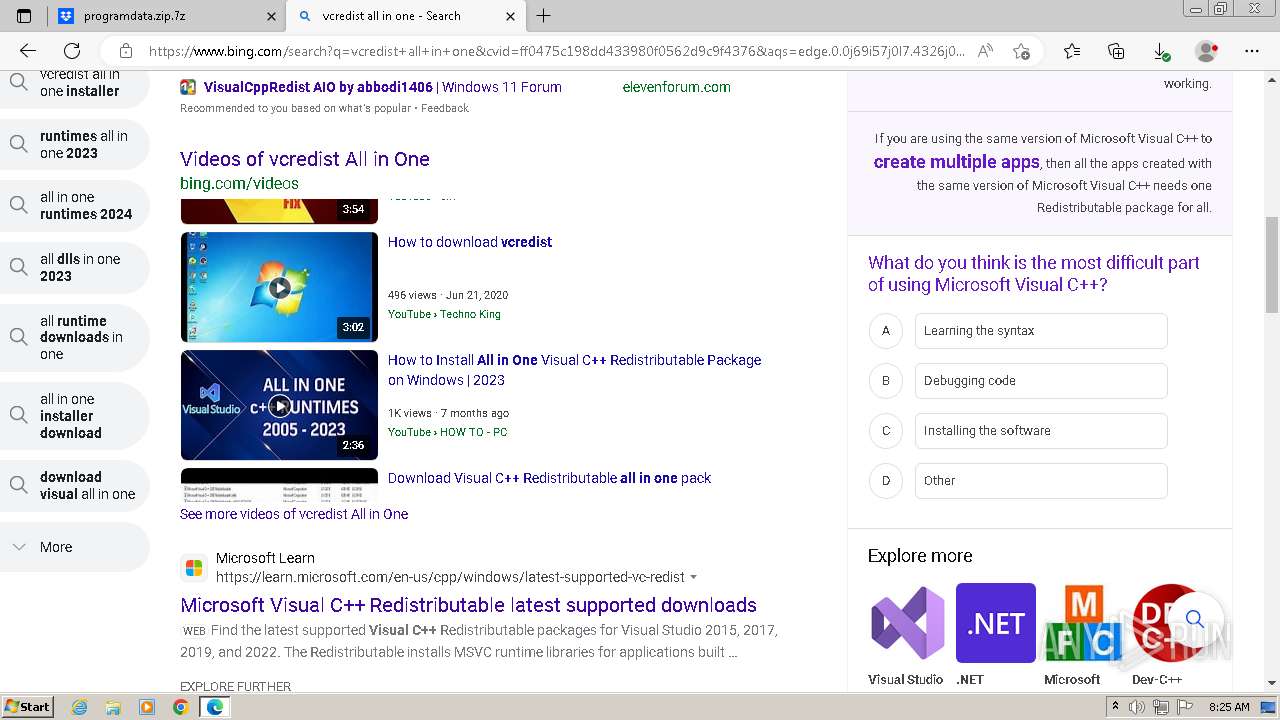The height and width of the screenshot is (720, 1280).
Task: Launch Windows Media Player from taskbar
Action: pos(147,707)
